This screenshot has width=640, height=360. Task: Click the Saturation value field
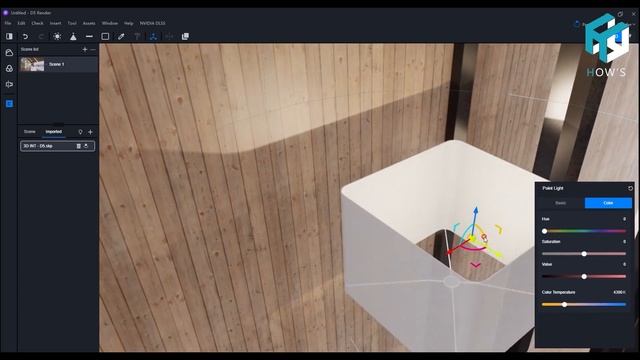[624, 242]
